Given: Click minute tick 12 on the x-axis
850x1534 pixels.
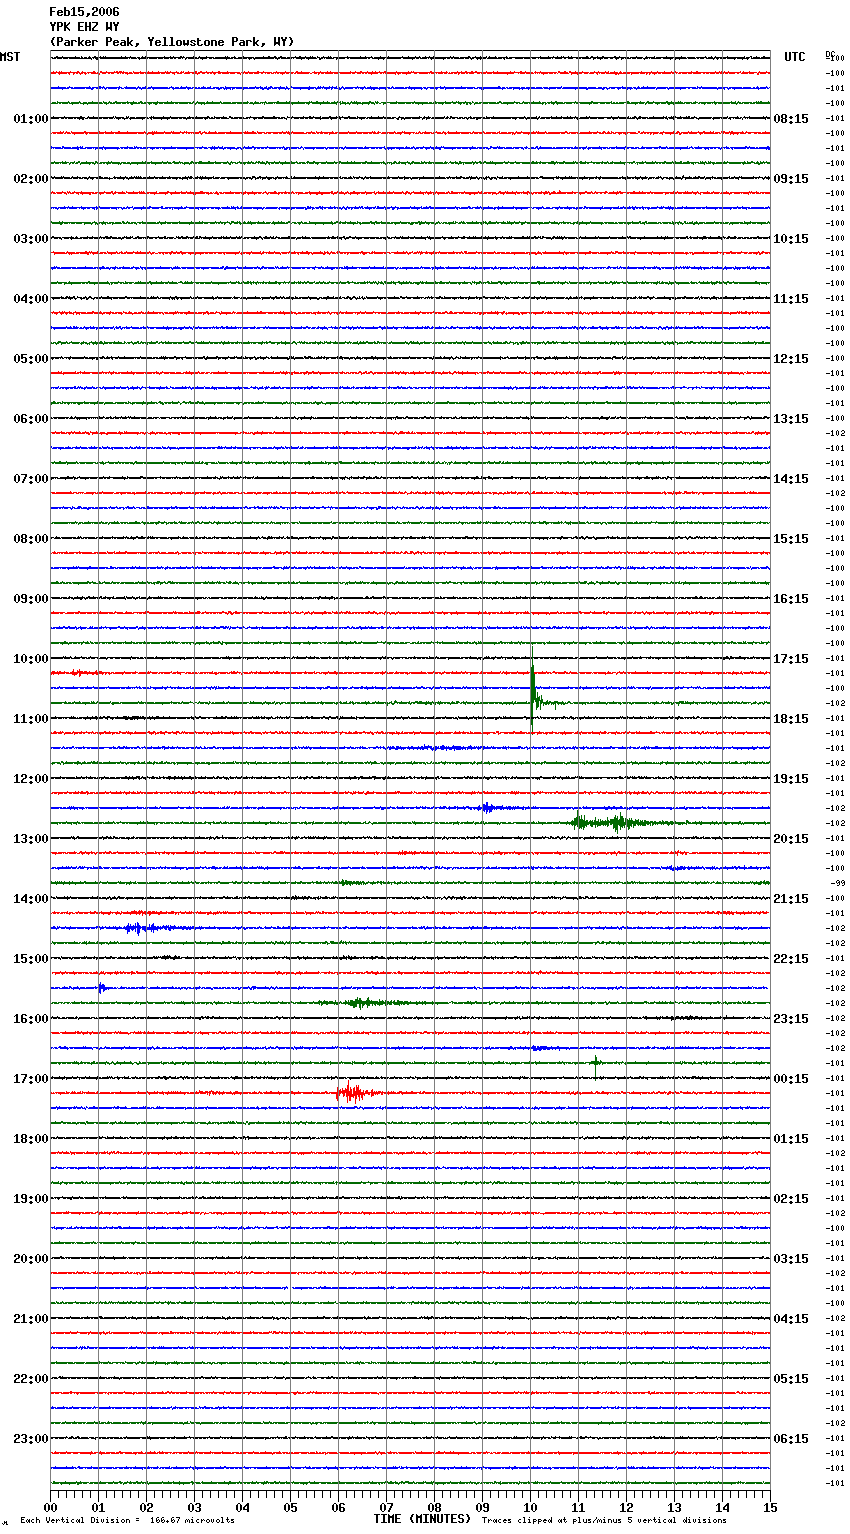Looking at the screenshot, I should coord(626,1507).
